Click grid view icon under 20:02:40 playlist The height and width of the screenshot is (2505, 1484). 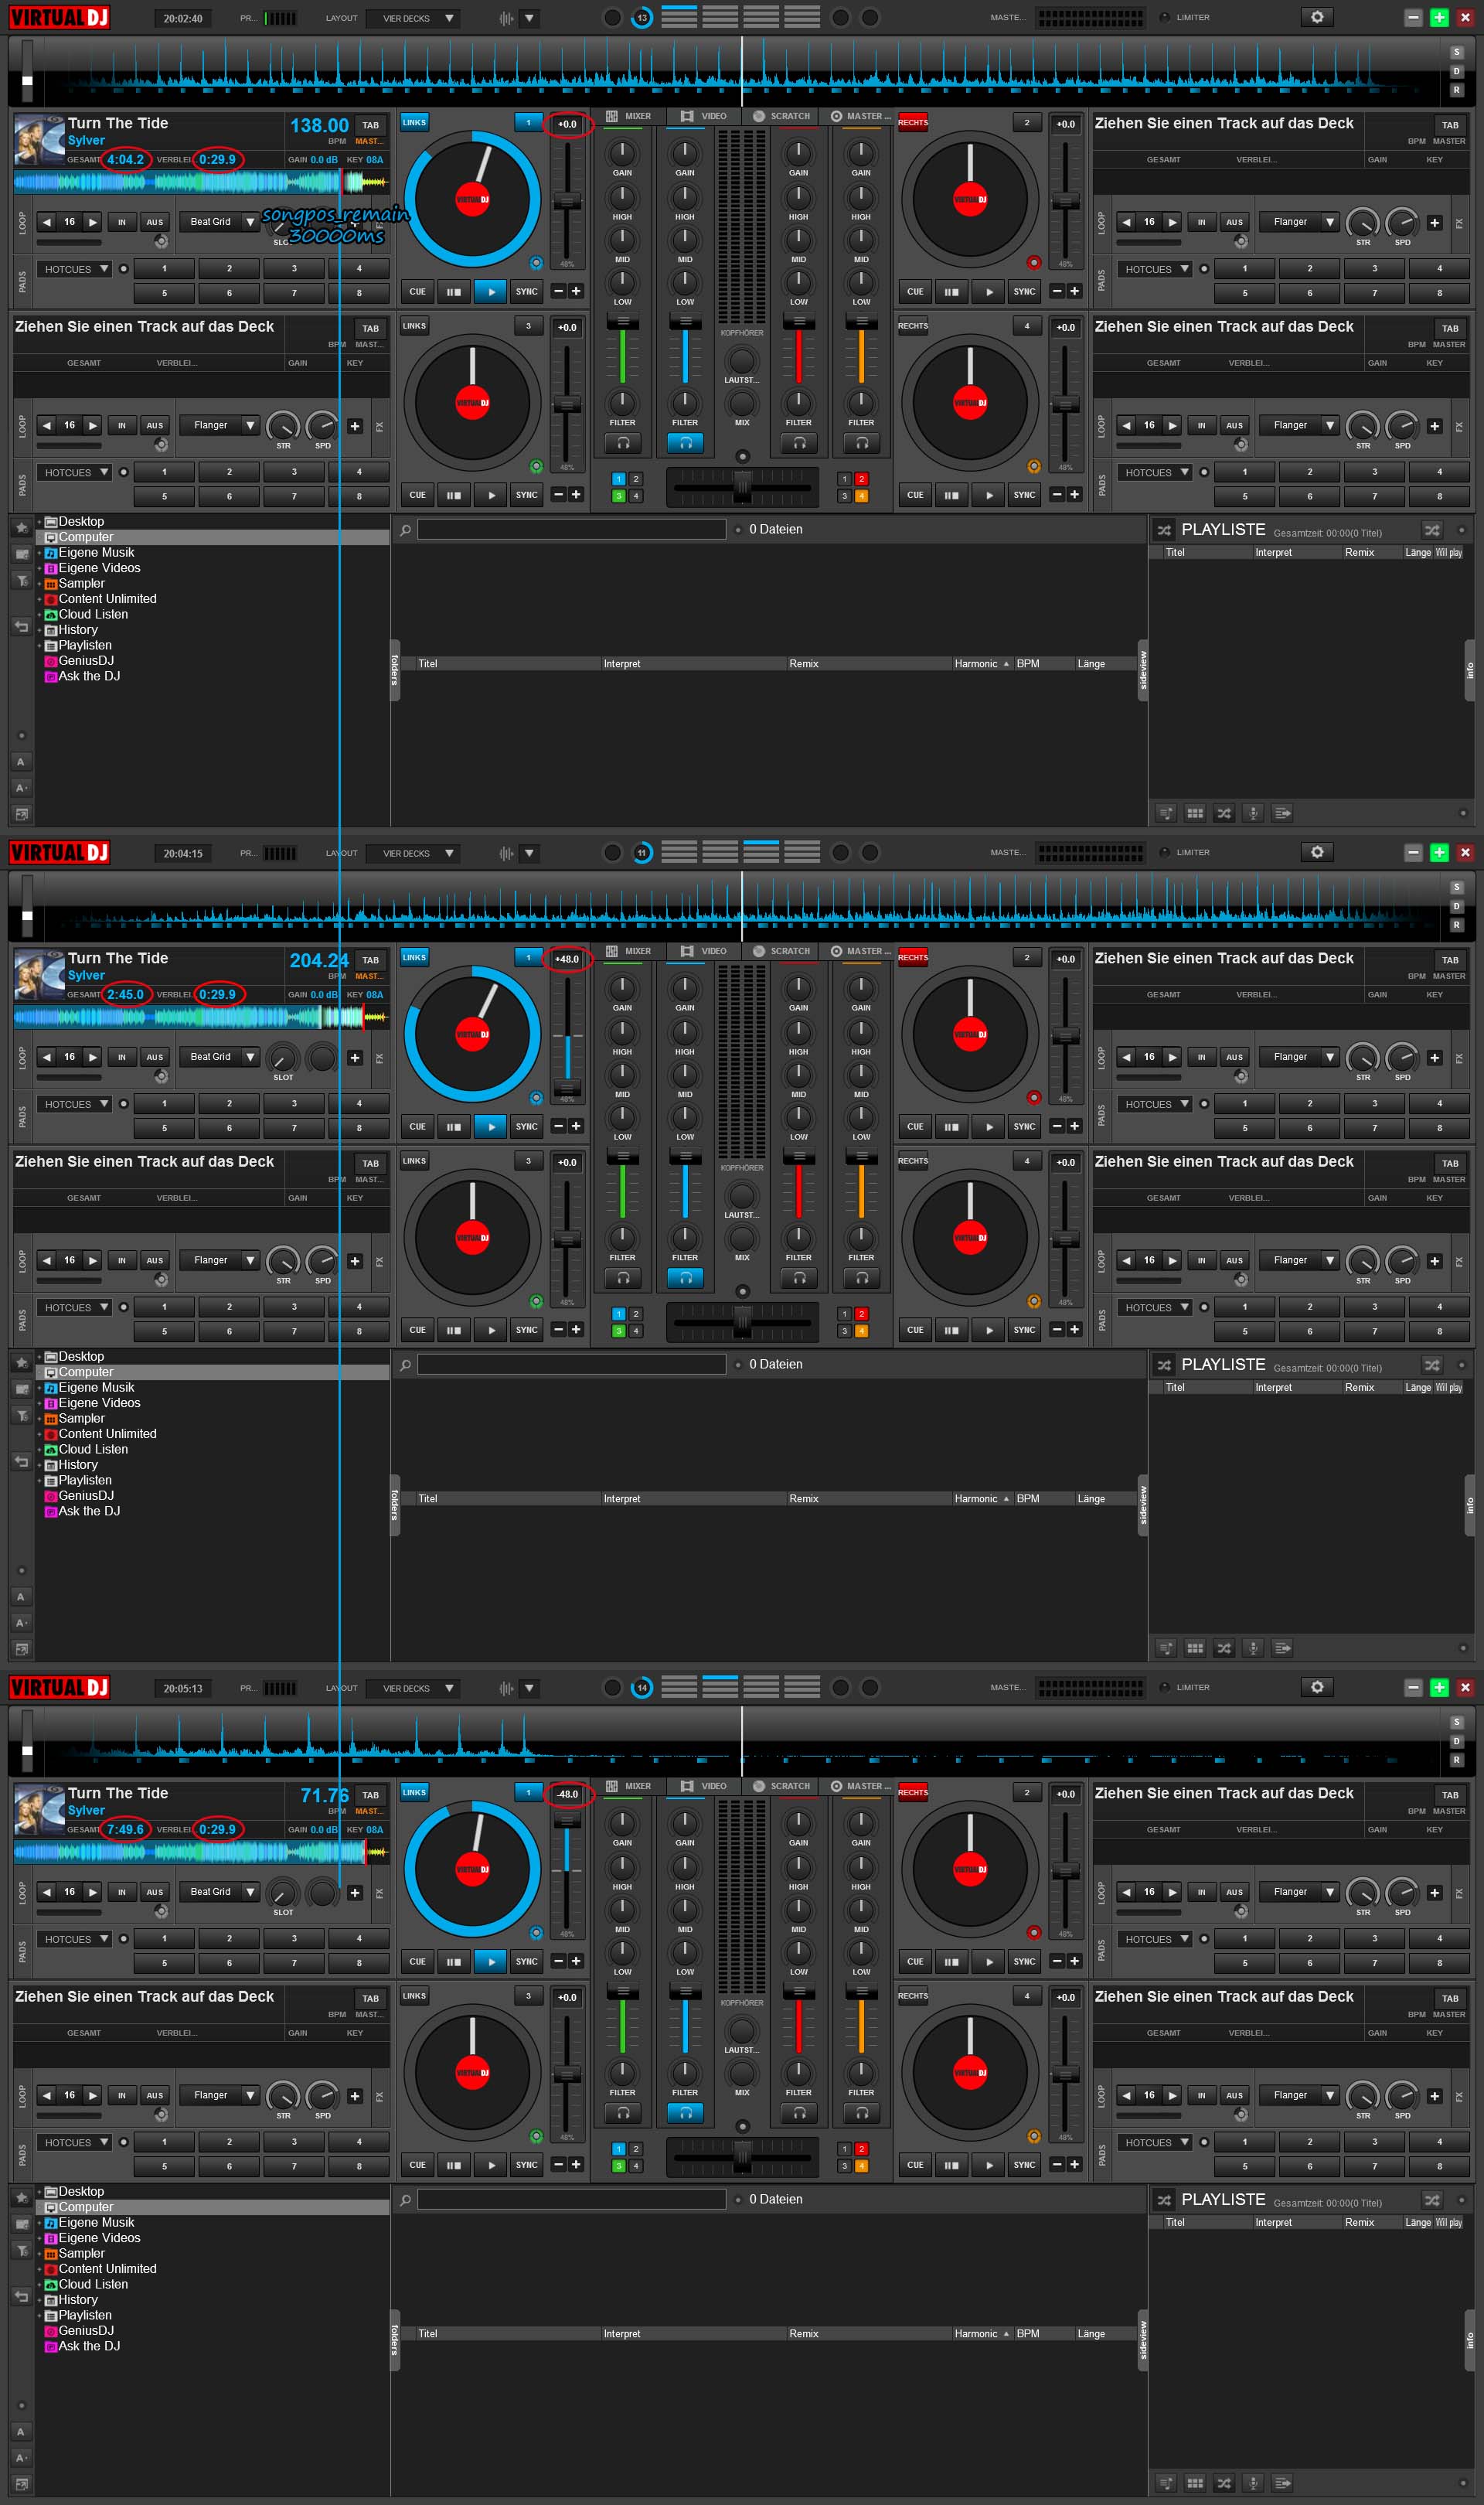click(1194, 813)
